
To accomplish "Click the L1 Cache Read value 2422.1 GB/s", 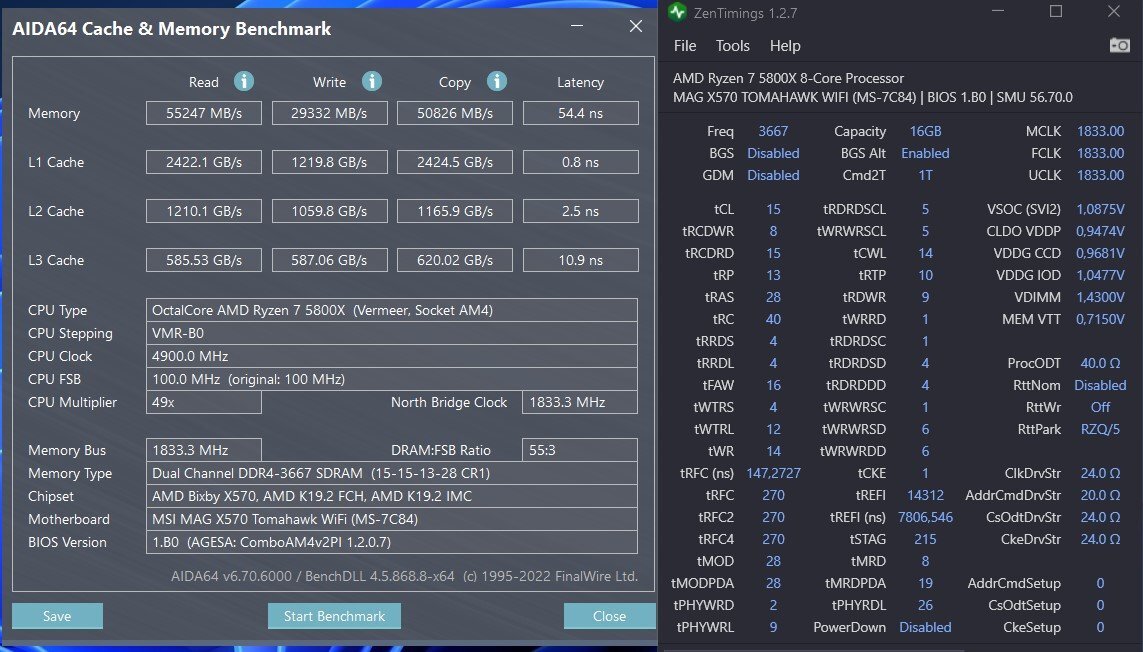I will click(203, 162).
